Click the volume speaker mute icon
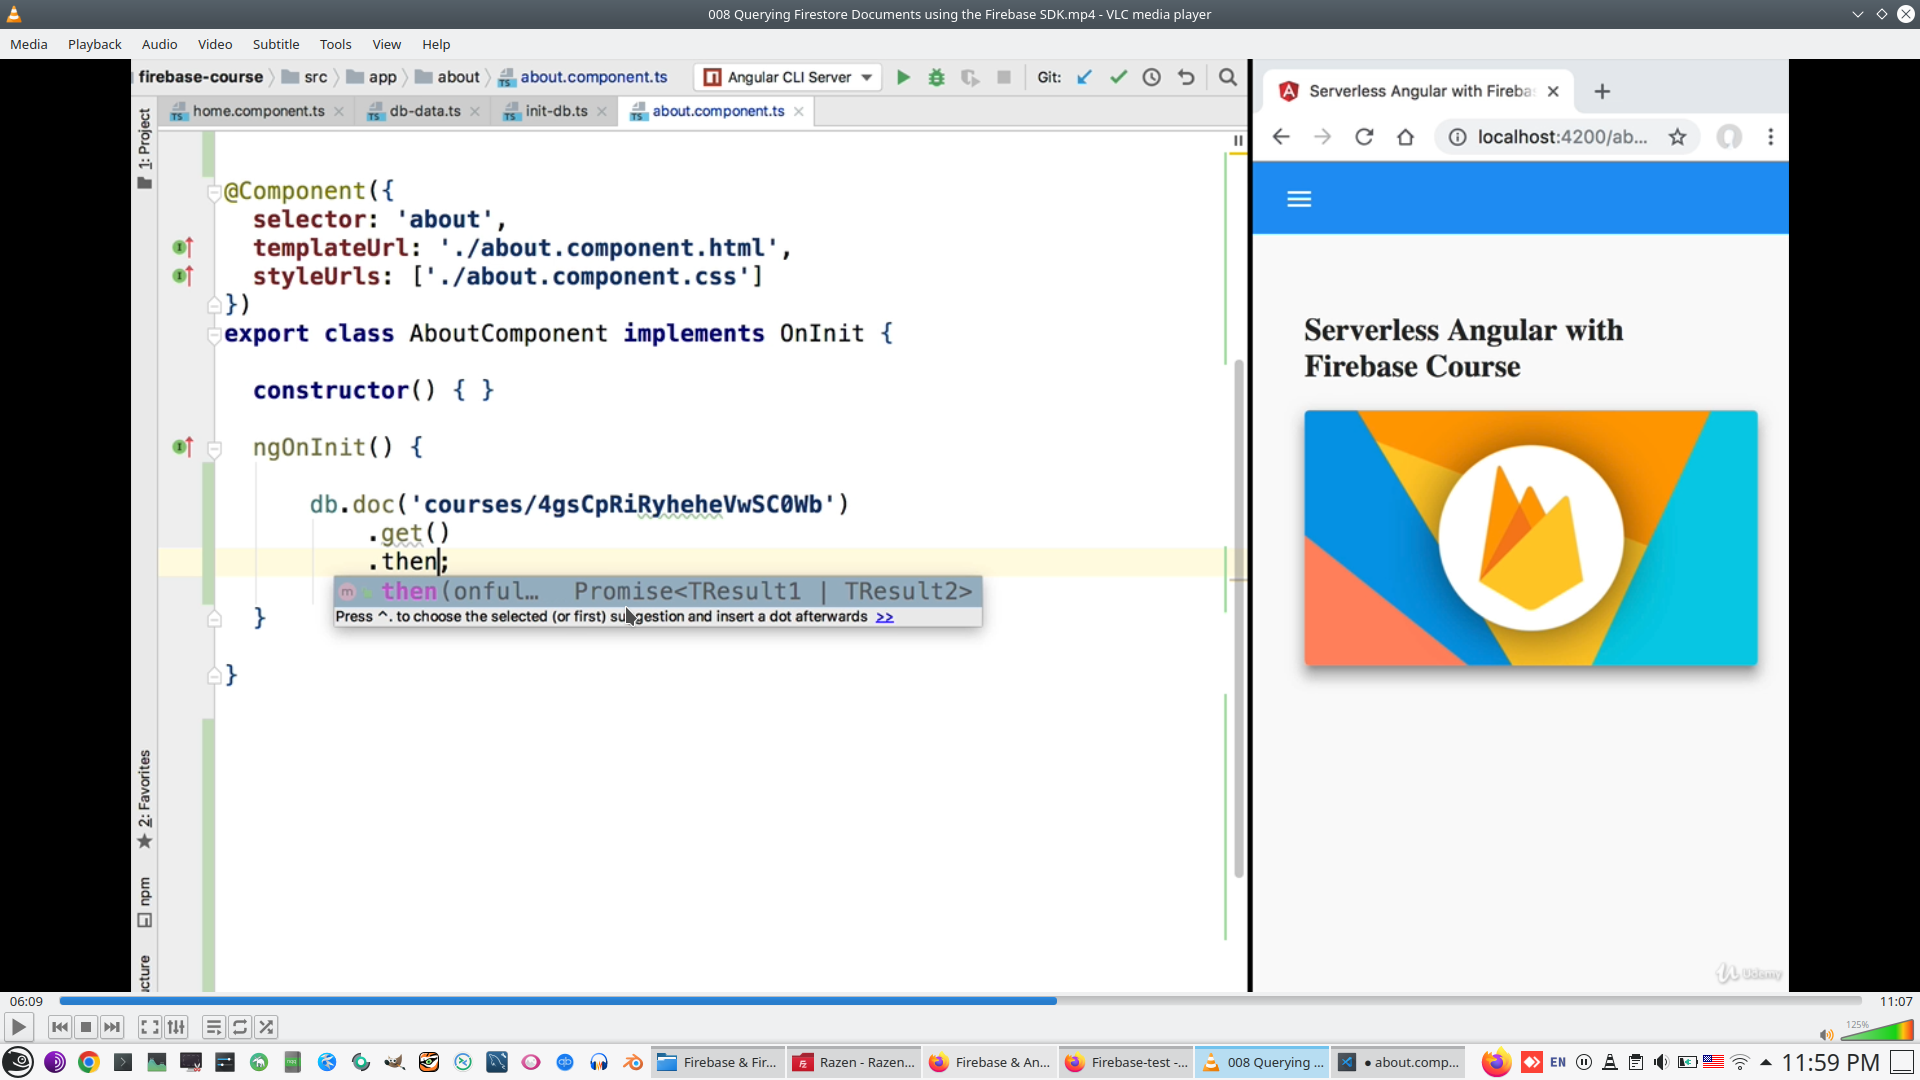The height and width of the screenshot is (1080, 1920). [x=1826, y=1035]
